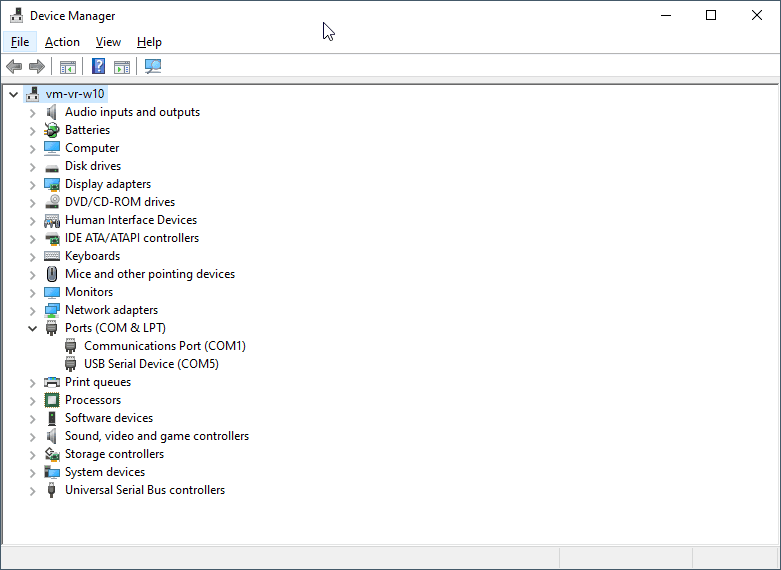
Task: Click the Keyboards category icon
Action: 52,256
